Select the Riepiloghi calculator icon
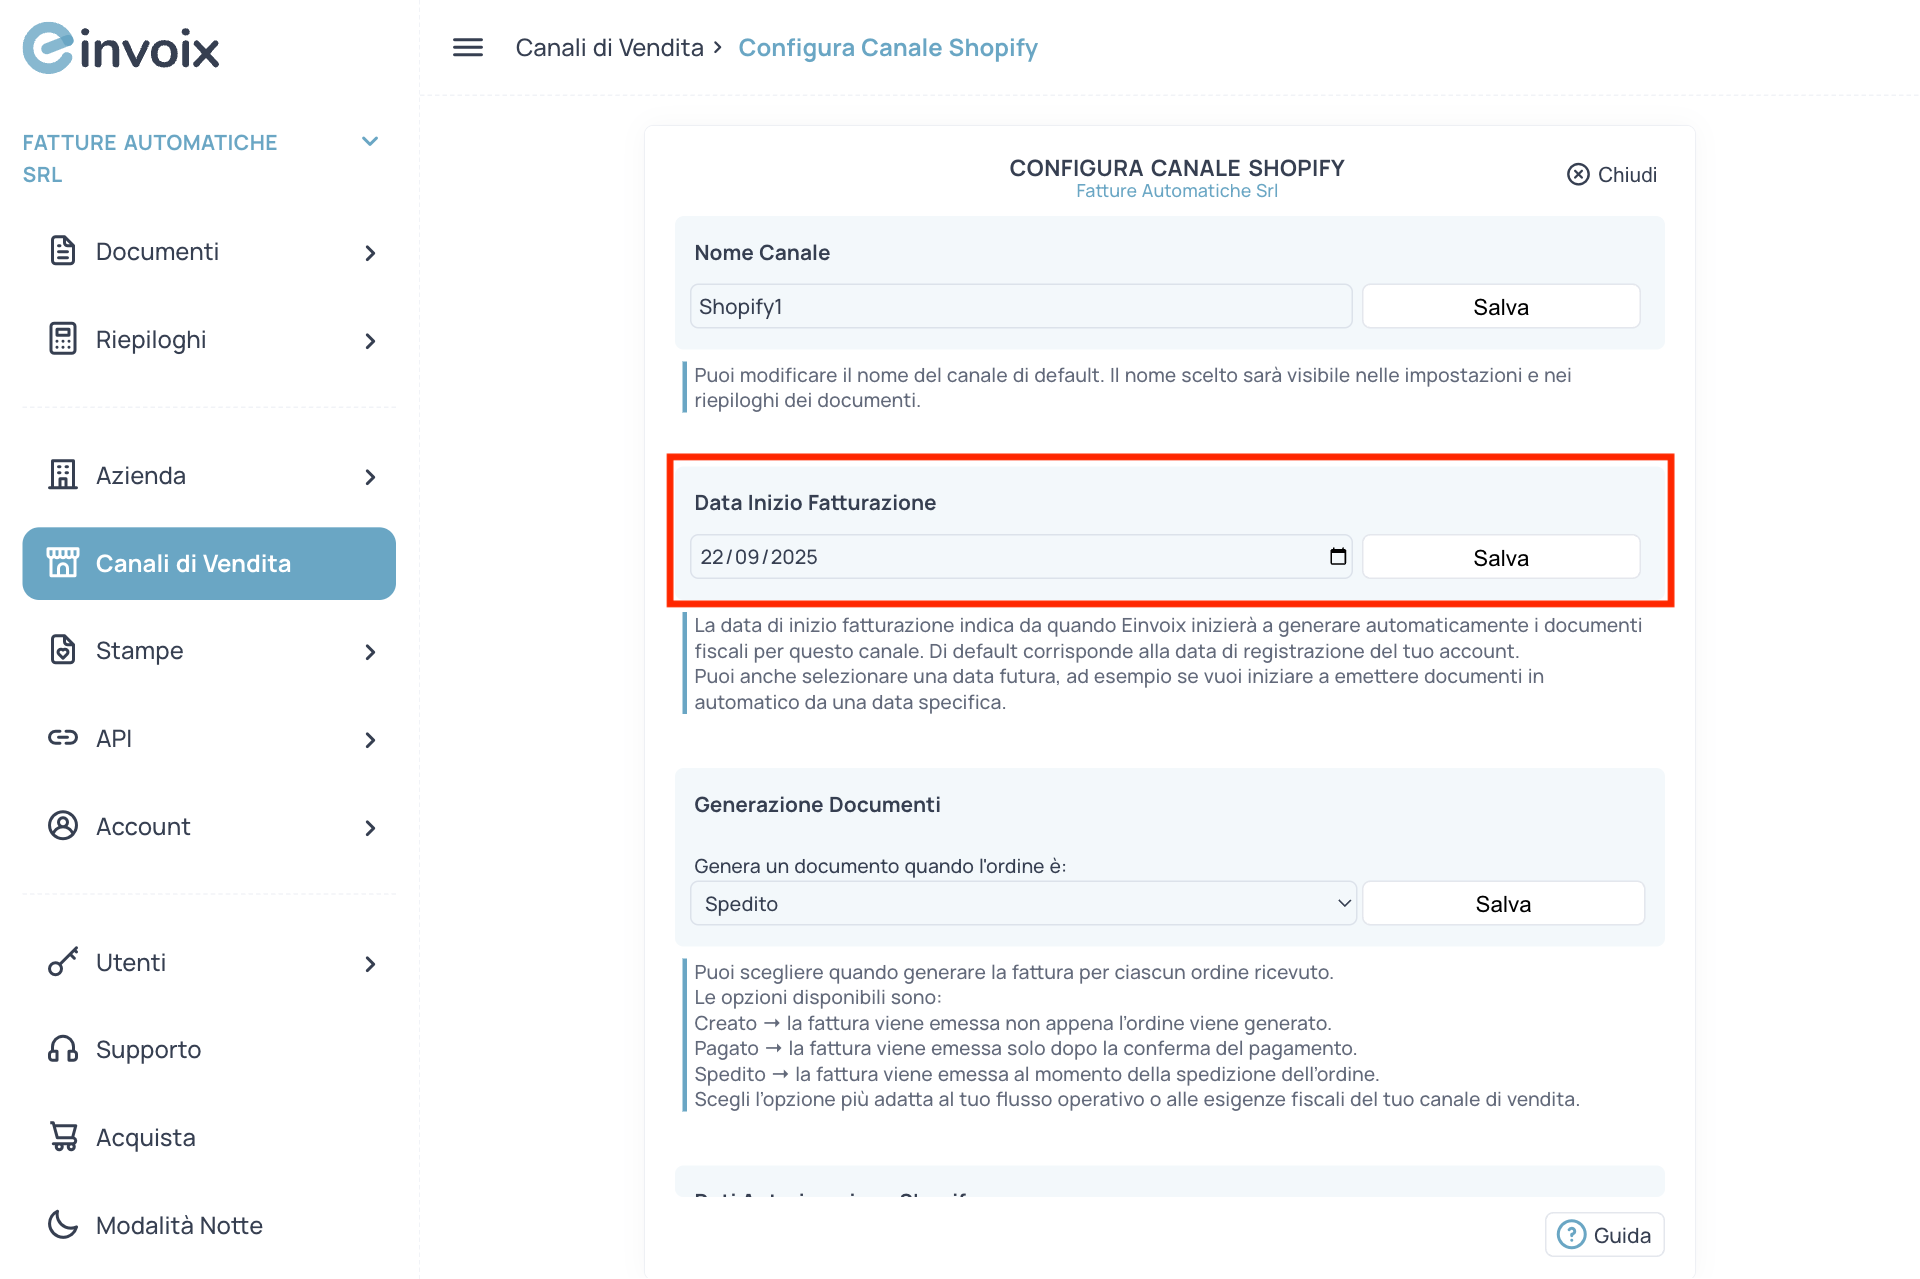Viewport: 1920px width, 1279px height. (63, 339)
